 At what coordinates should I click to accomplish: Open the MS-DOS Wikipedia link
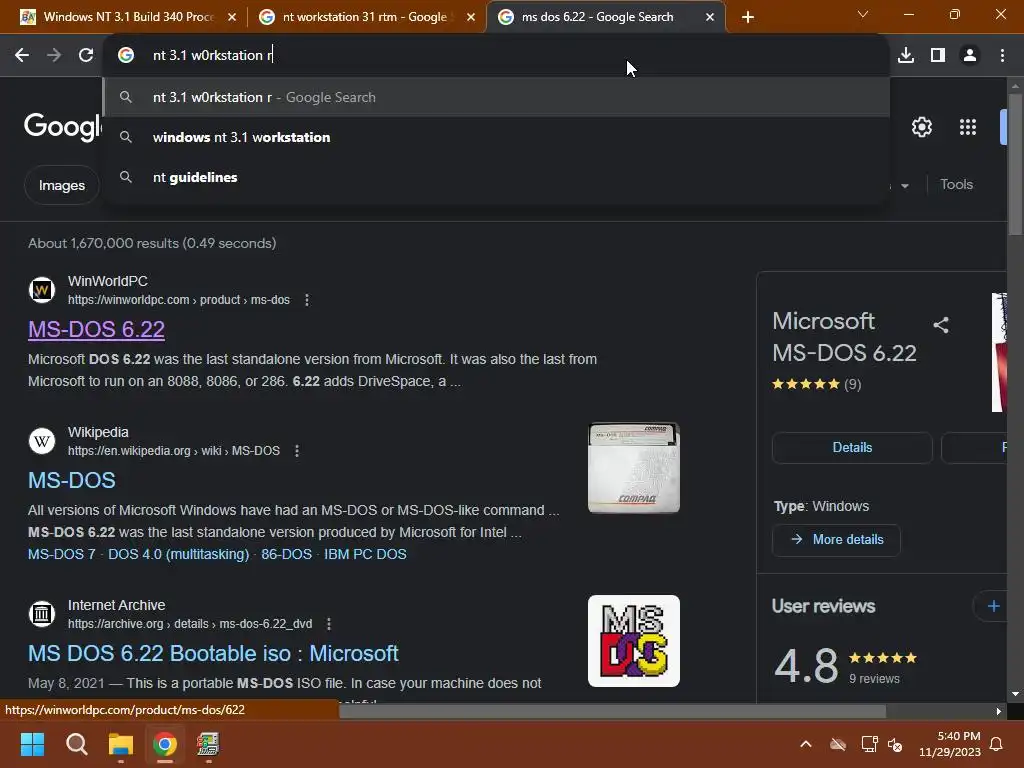pyautogui.click(x=72, y=480)
